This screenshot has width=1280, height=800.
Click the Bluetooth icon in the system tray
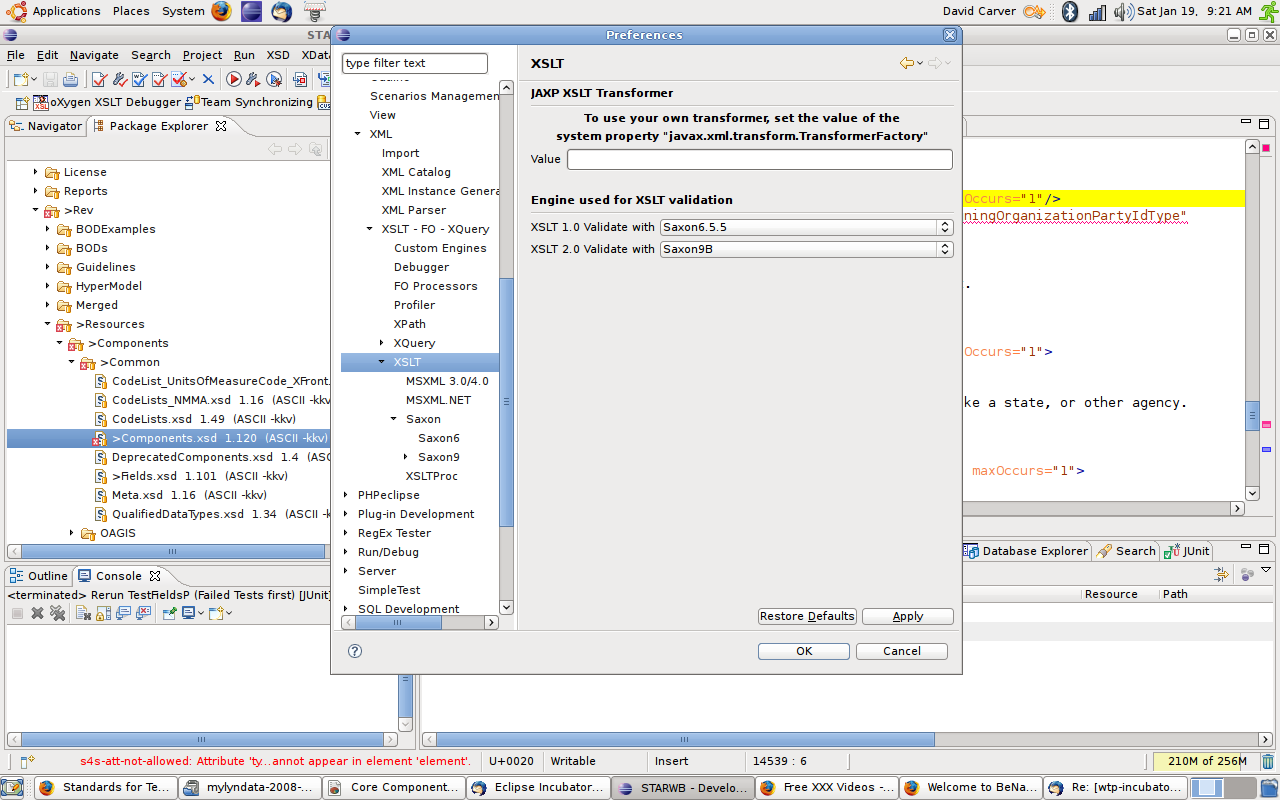(x=1069, y=12)
